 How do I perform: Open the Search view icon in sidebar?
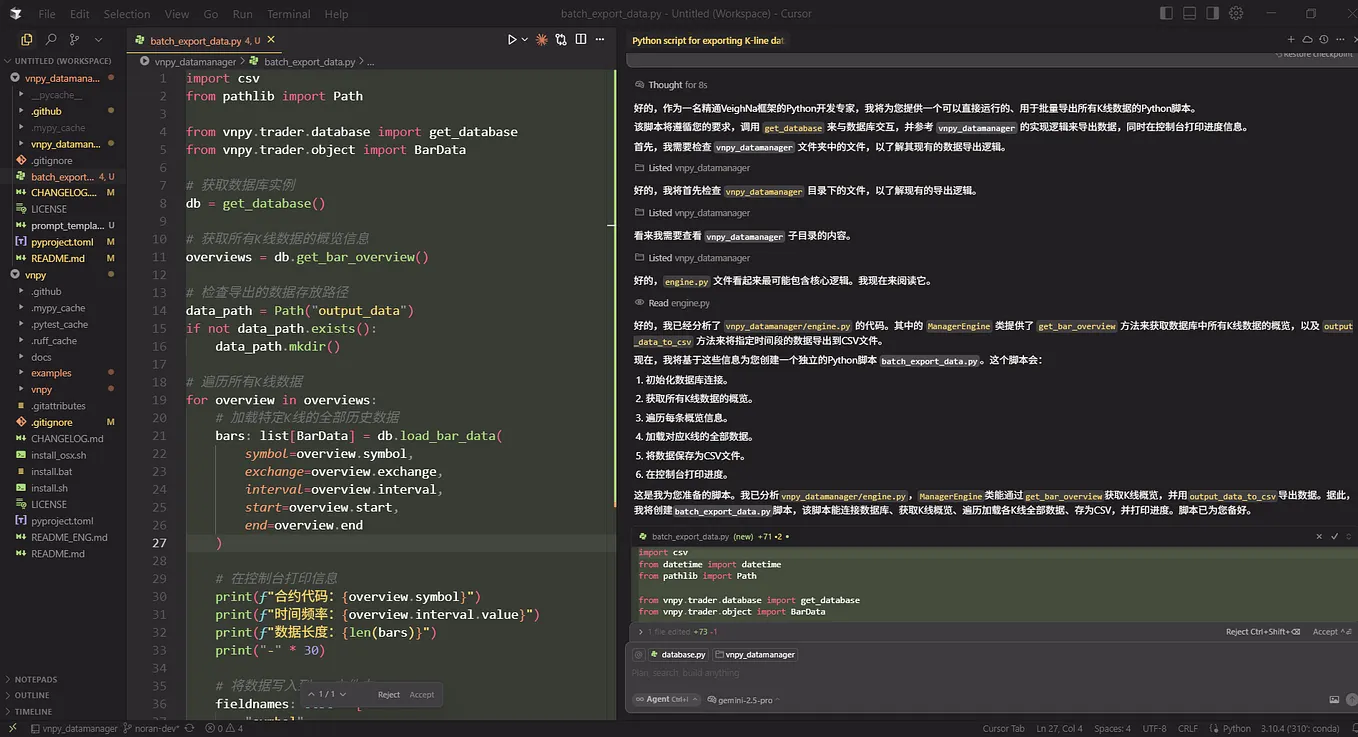click(x=50, y=39)
